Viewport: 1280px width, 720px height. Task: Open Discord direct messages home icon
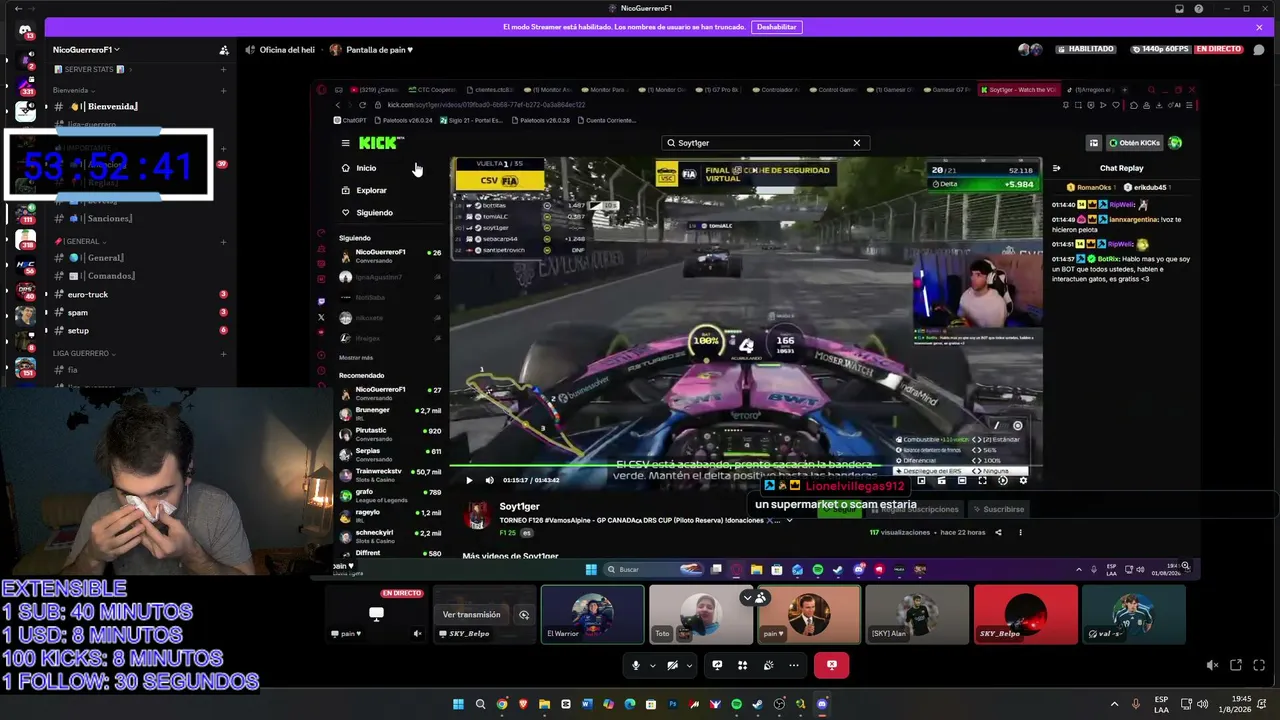tap(25, 31)
